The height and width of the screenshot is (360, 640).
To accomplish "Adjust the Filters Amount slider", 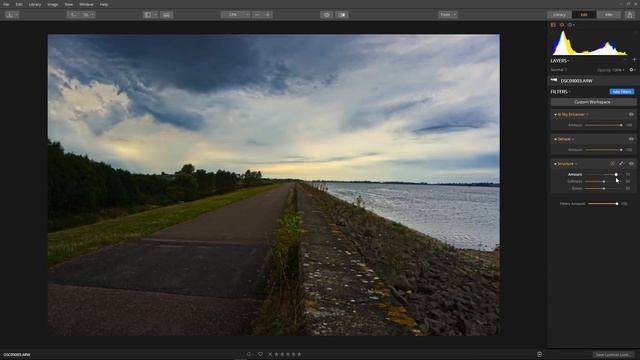I will [603, 203].
